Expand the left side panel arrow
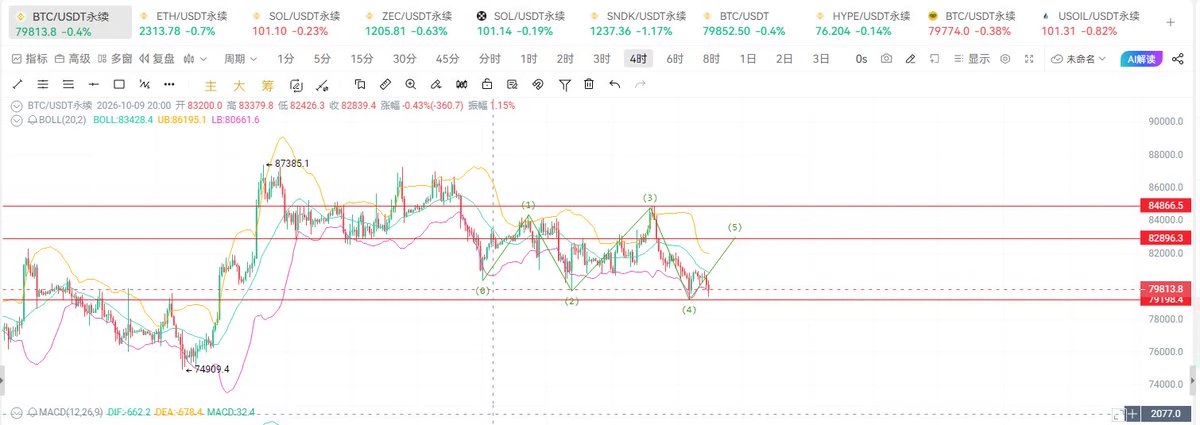 [2, 379]
